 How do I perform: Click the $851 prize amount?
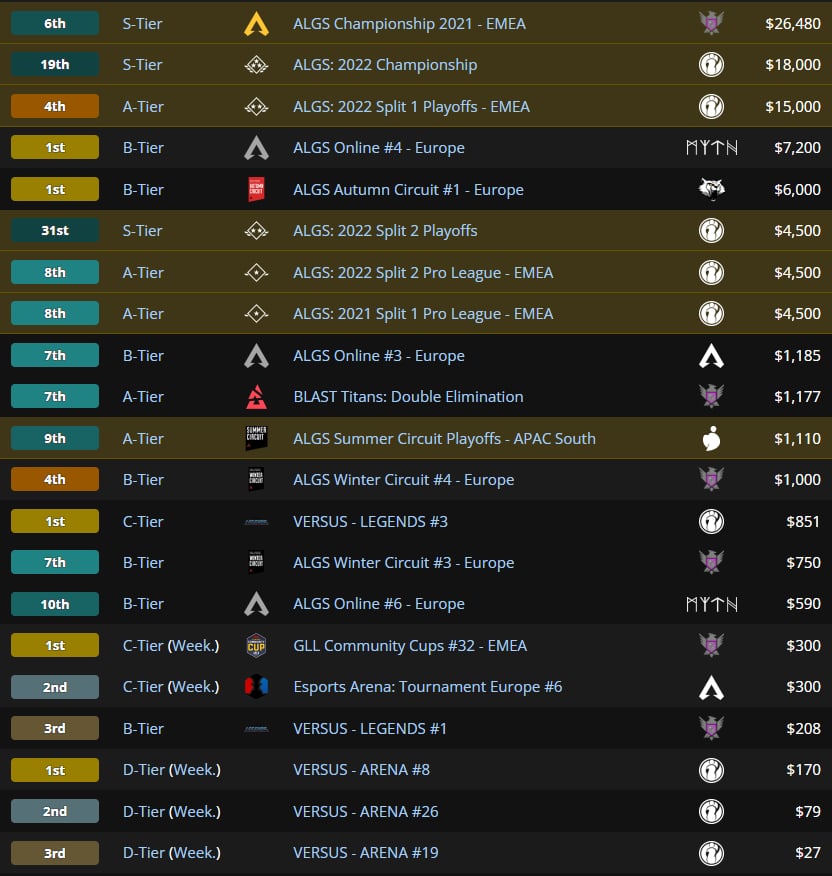(803, 522)
